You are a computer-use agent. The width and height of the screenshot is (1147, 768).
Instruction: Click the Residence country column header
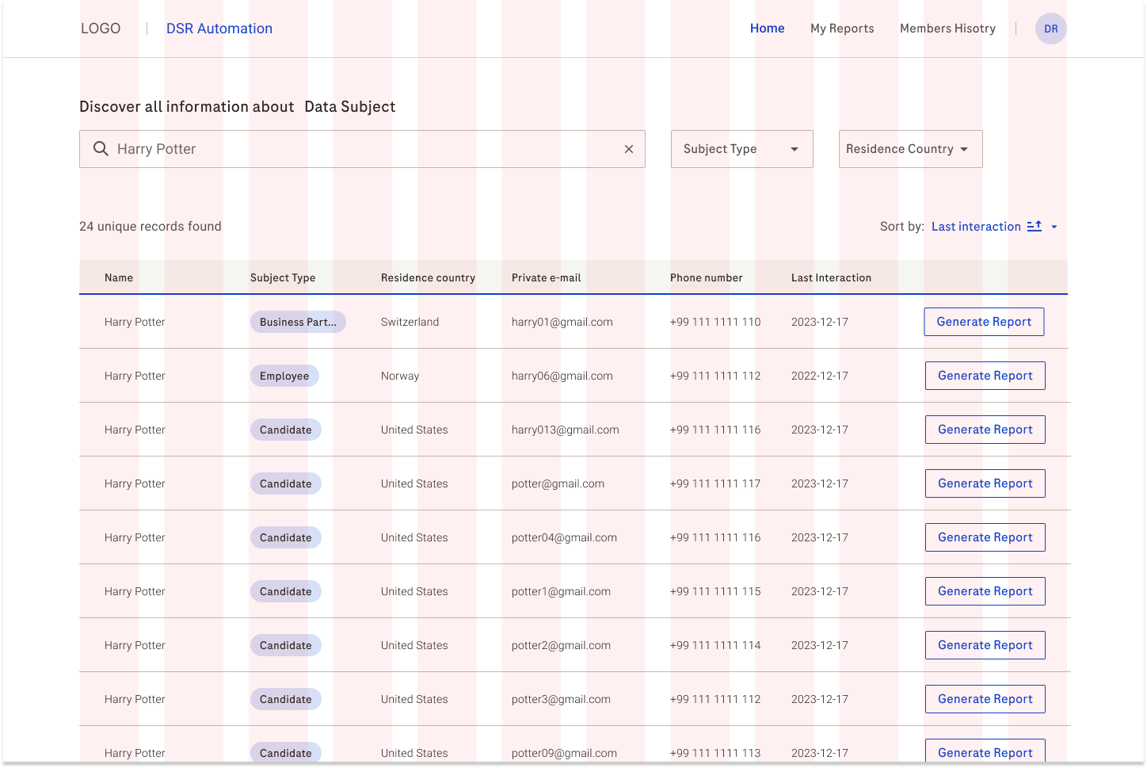tap(428, 278)
